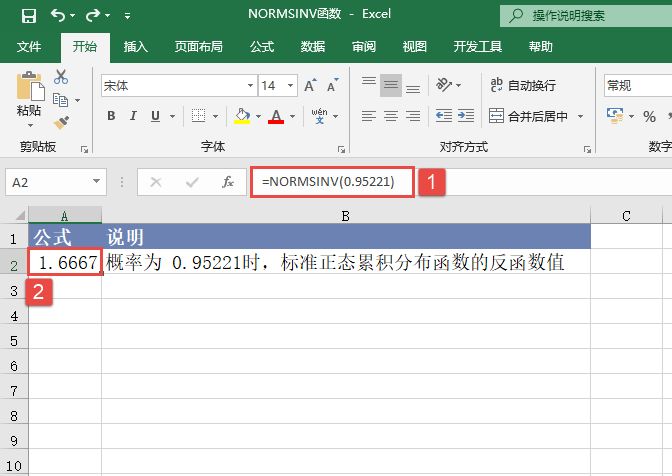Click the yellow fill color button
Viewport: 672px width, 476px height.
242,116
